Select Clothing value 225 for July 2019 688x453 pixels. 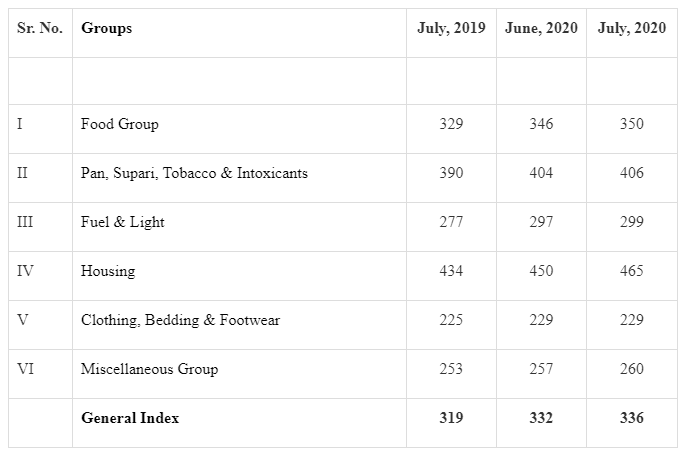coord(451,320)
